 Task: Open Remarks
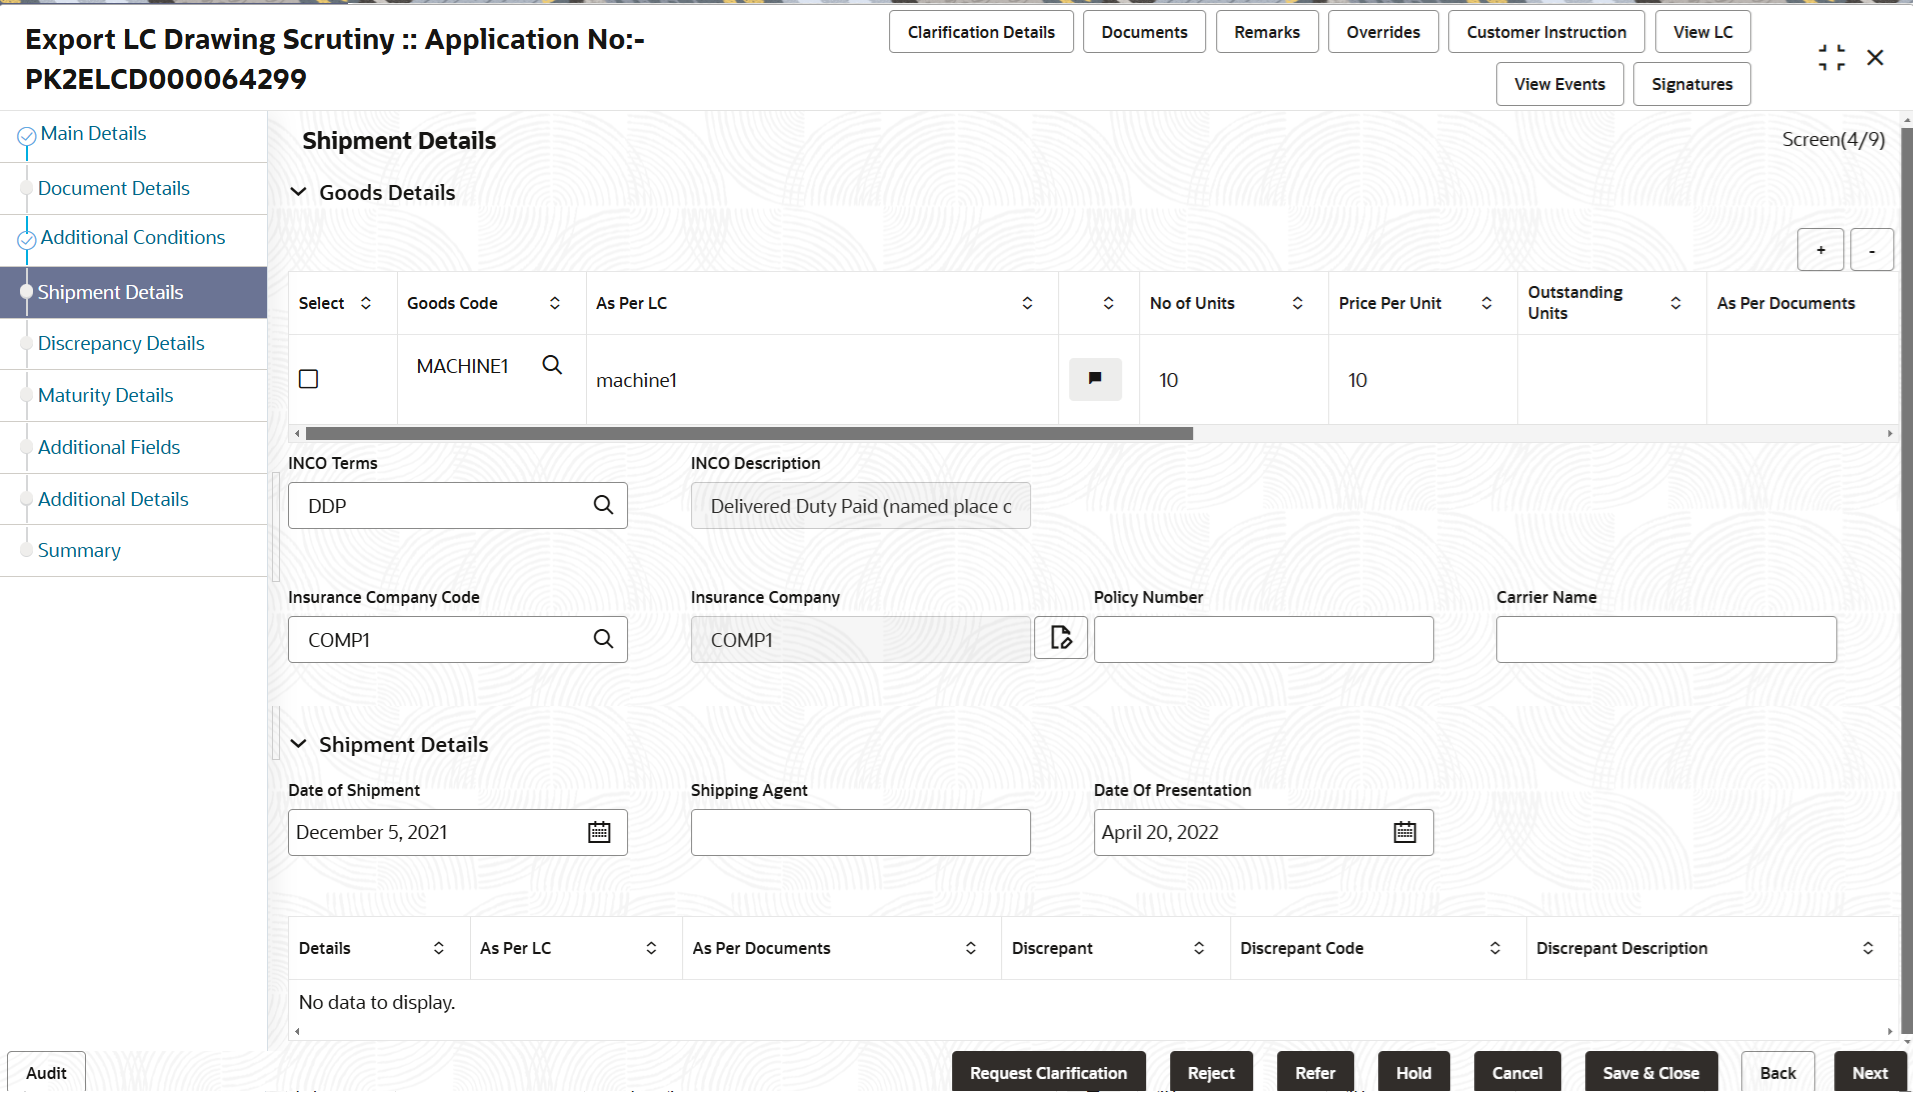point(1267,32)
